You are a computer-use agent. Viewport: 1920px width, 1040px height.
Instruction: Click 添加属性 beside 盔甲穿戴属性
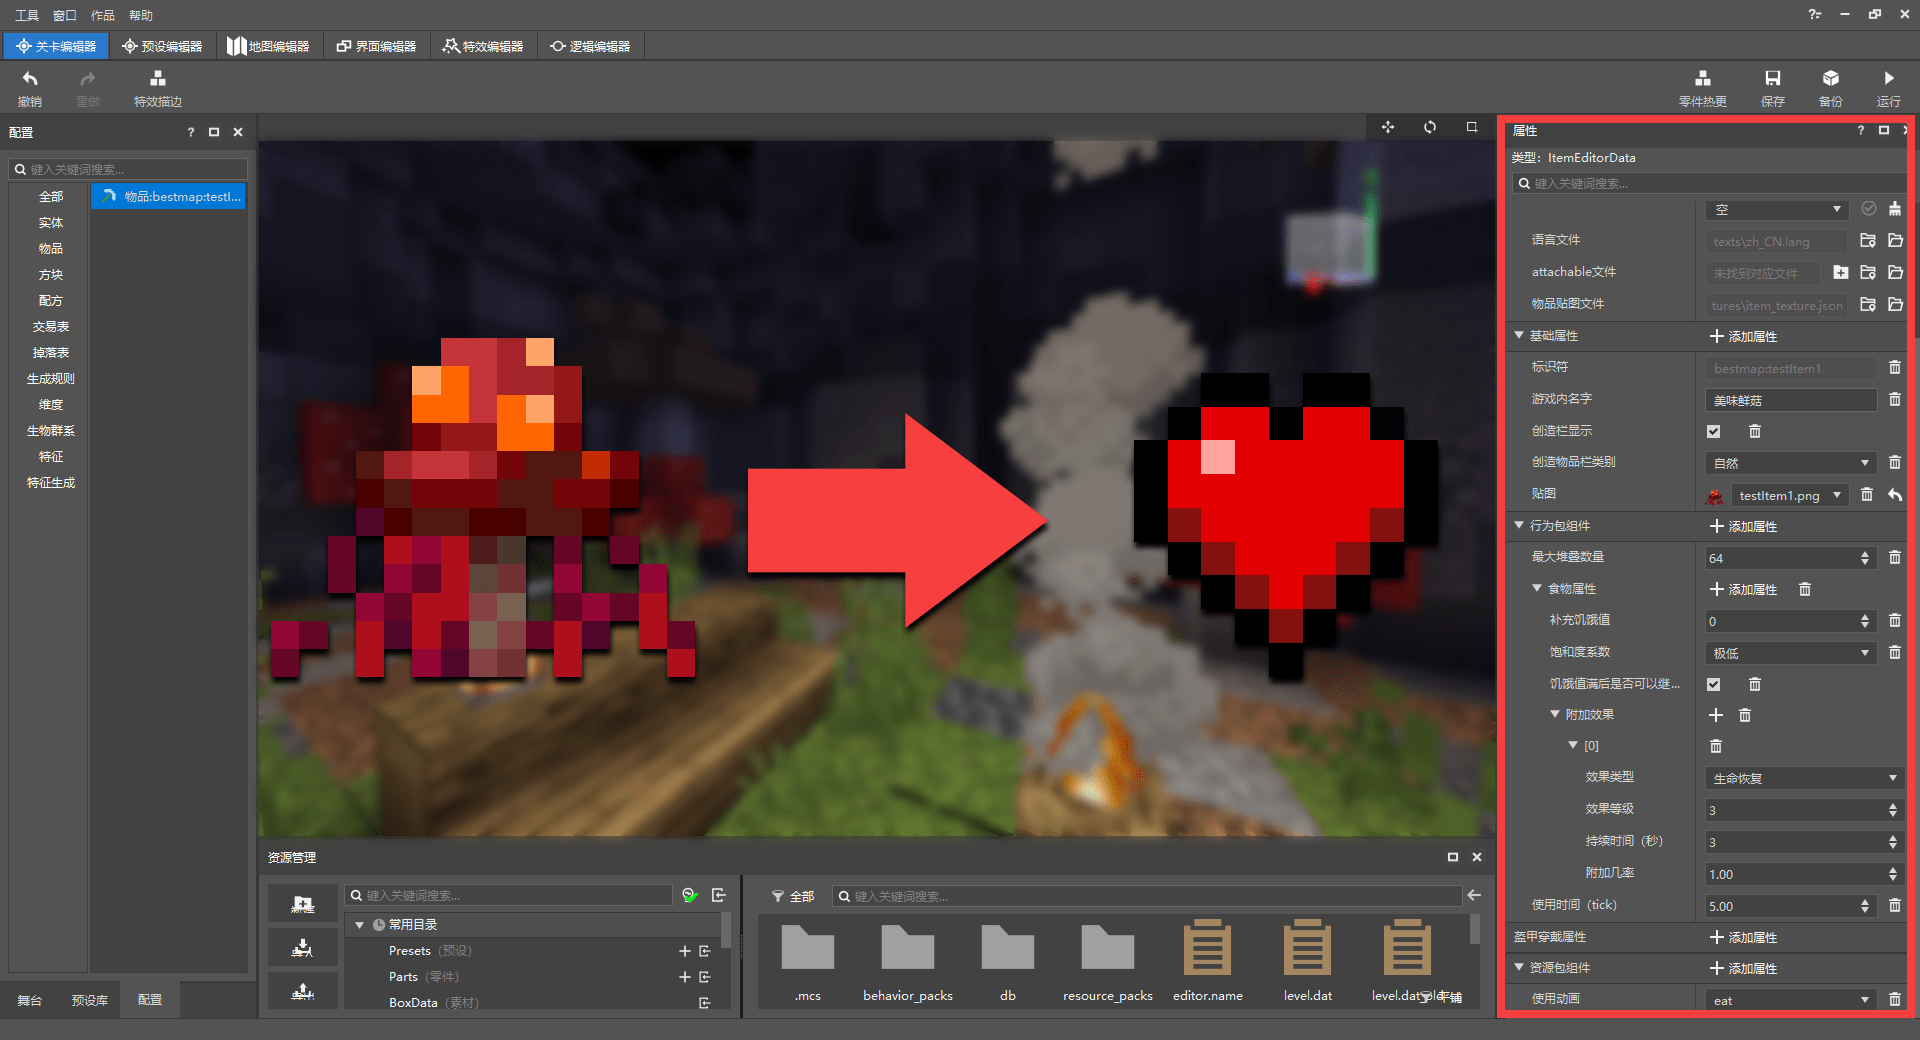(1743, 937)
